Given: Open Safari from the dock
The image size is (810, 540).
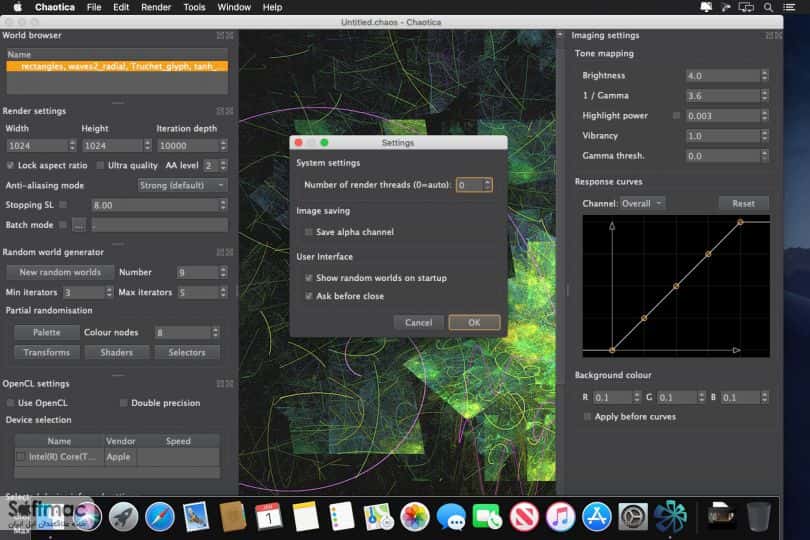Looking at the screenshot, I should tap(159, 516).
